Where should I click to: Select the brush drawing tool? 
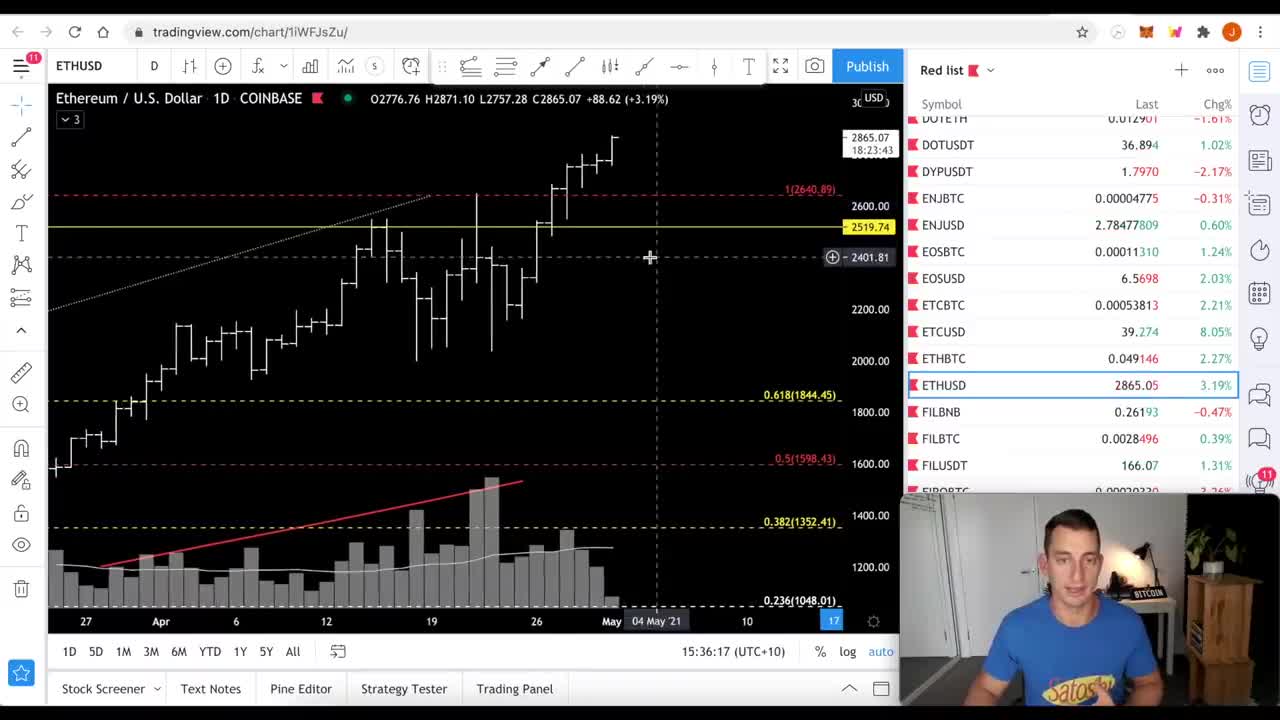(21, 203)
